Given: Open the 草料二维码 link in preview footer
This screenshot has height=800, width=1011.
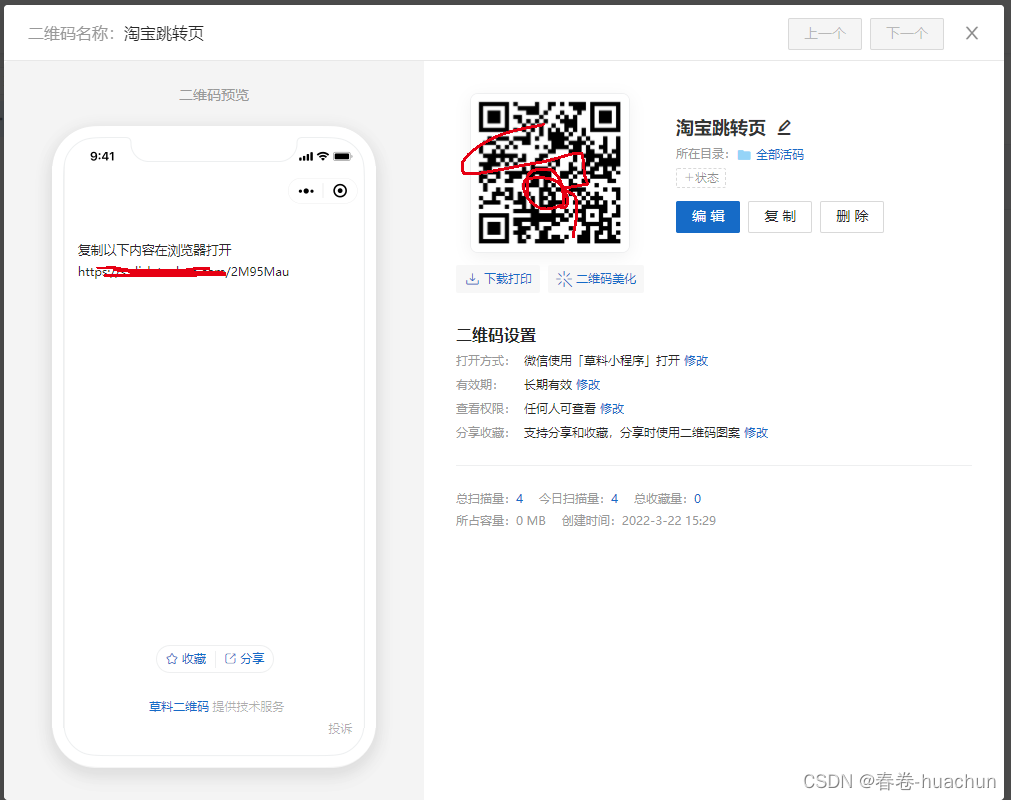Looking at the screenshot, I should pyautogui.click(x=179, y=707).
